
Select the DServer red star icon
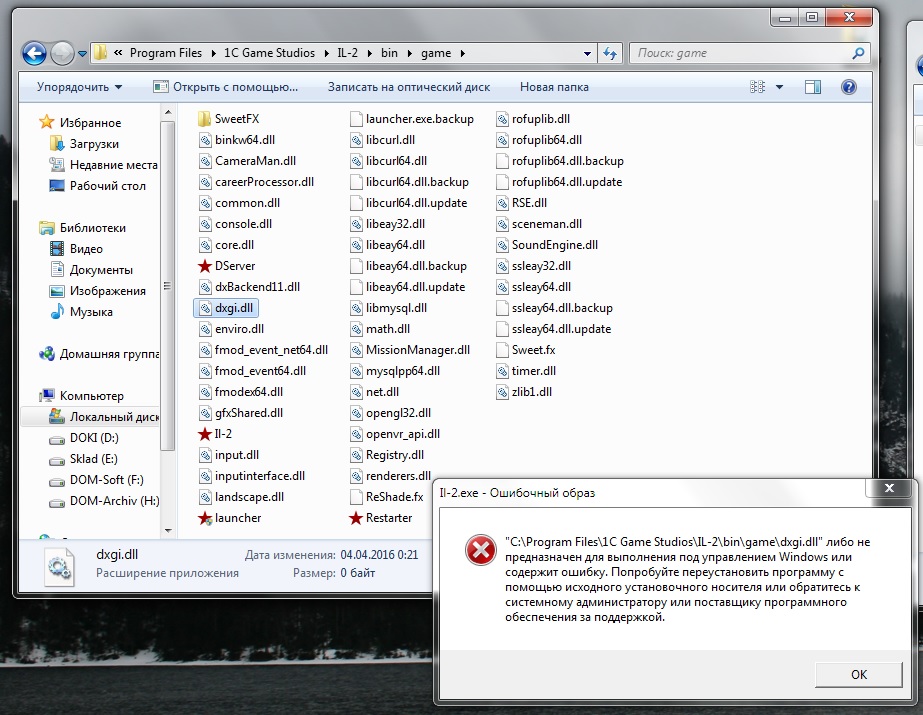pos(204,266)
